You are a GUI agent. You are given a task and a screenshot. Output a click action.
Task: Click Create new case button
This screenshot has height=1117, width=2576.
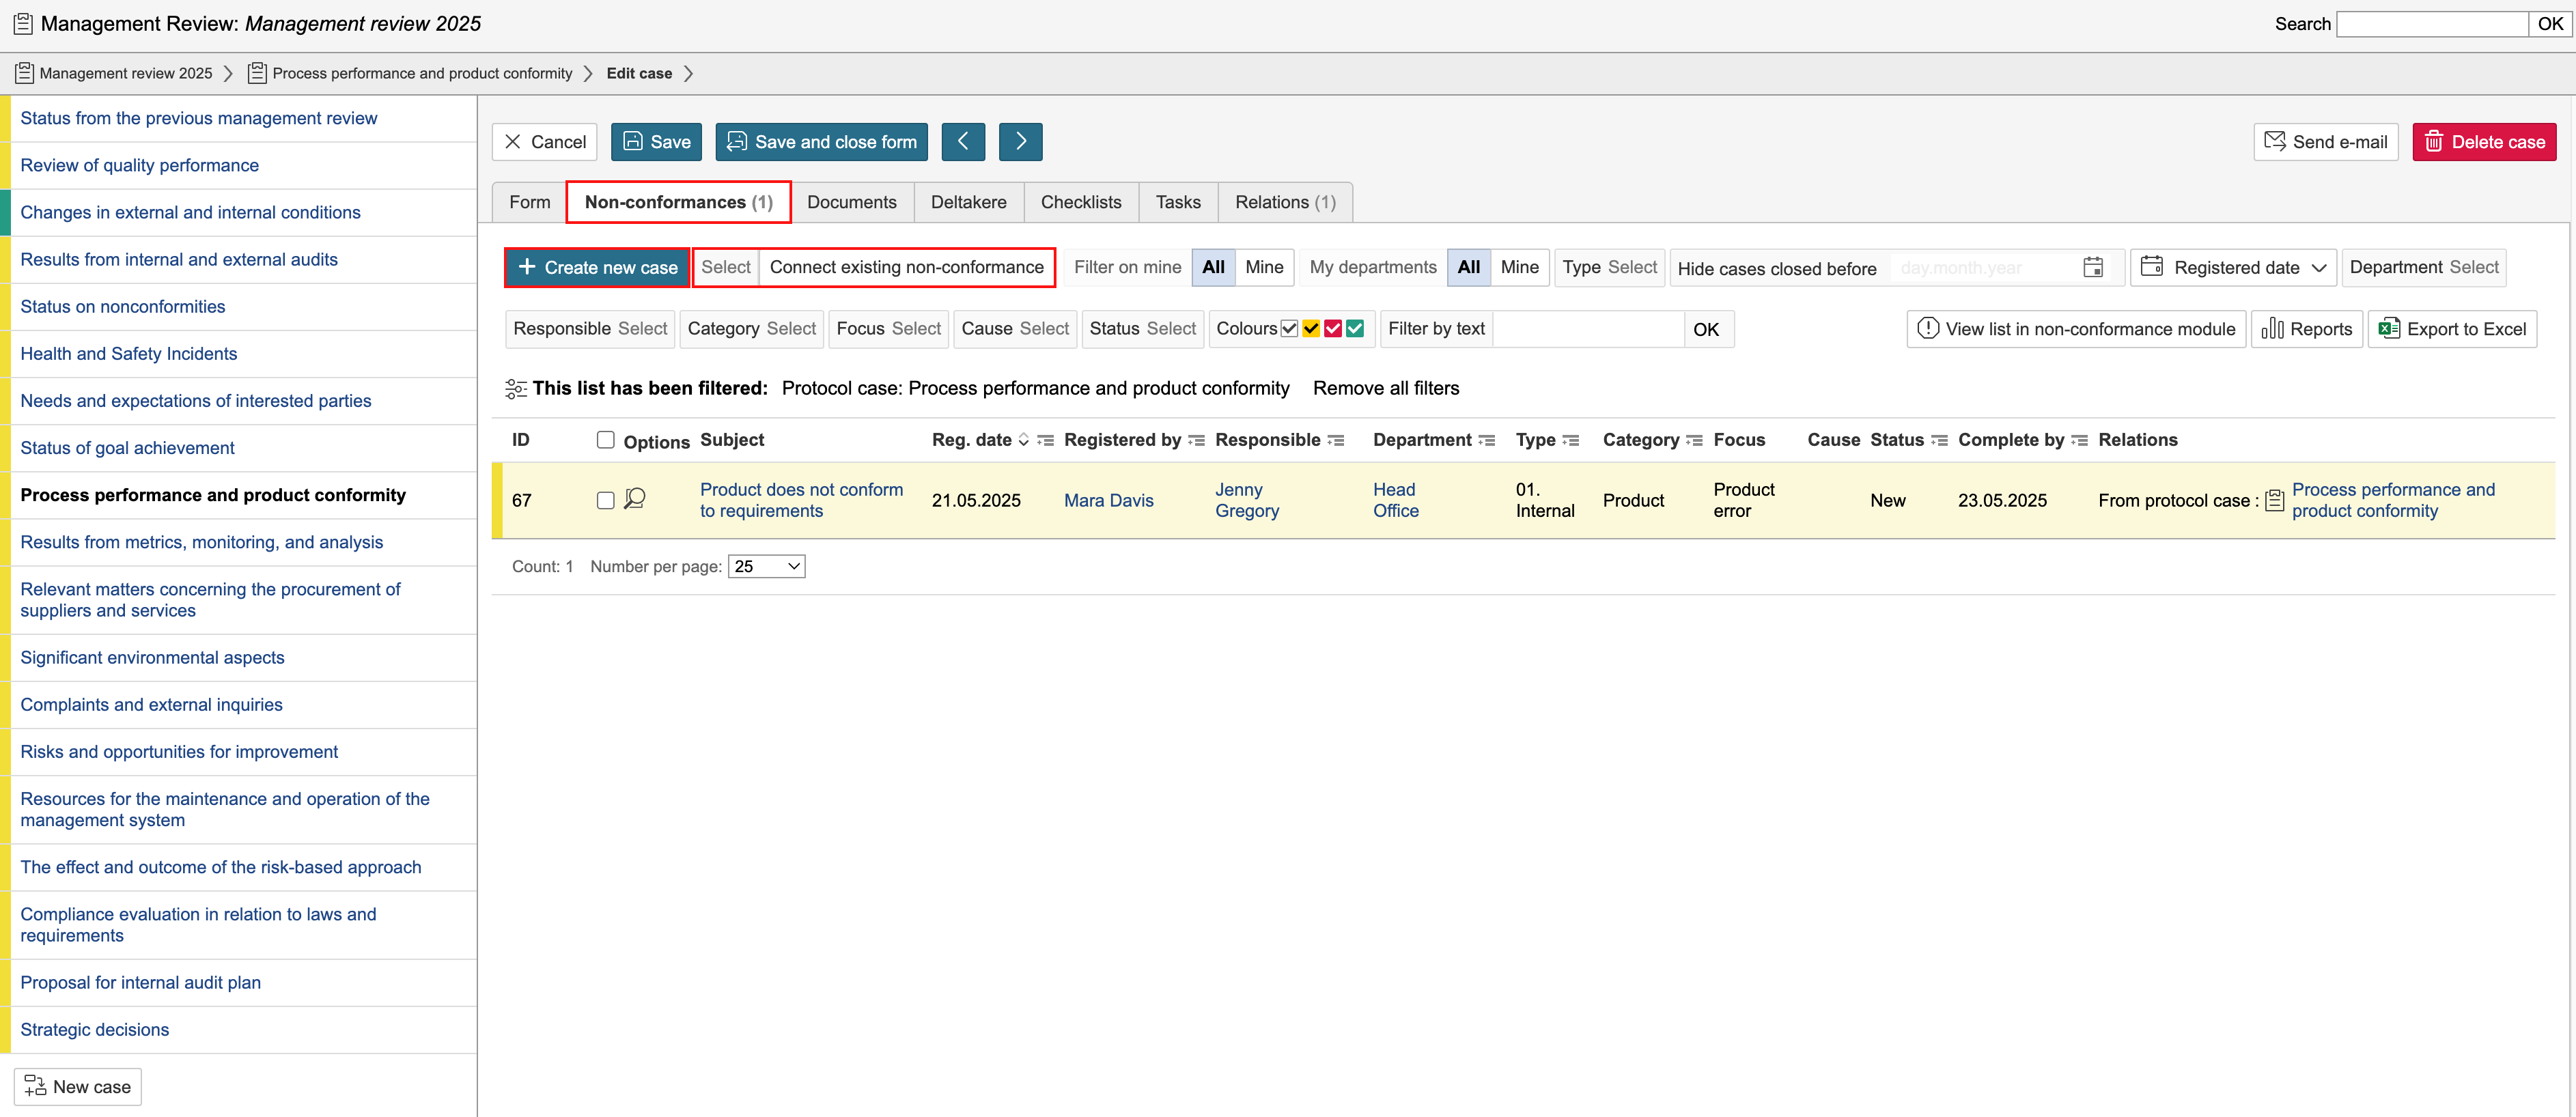597,268
